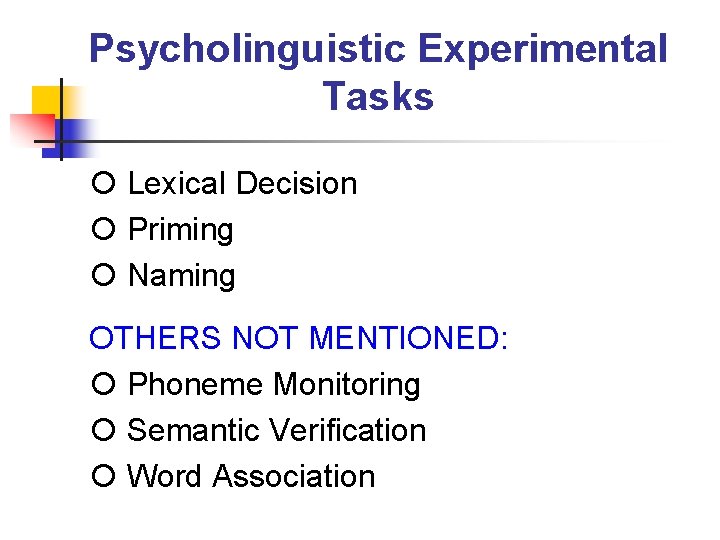Click the bullet circle beside Priming

[x=103, y=228]
